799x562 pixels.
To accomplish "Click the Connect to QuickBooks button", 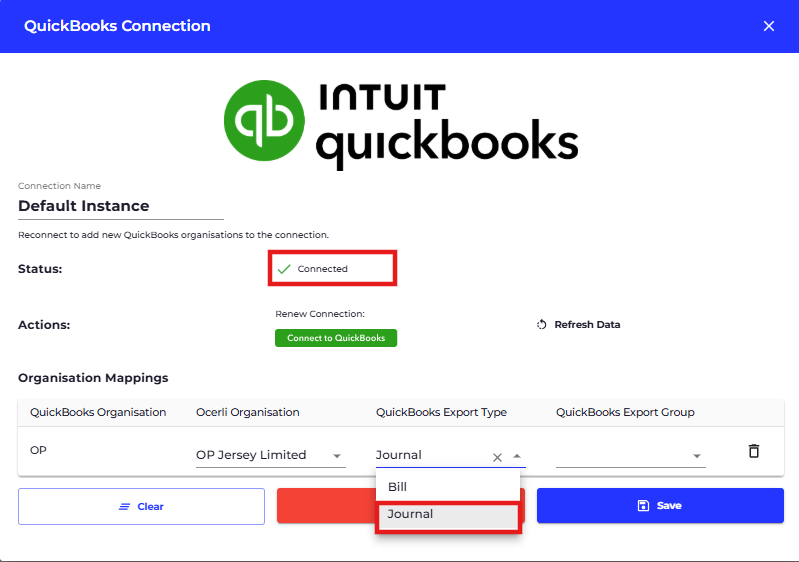I will pos(336,338).
